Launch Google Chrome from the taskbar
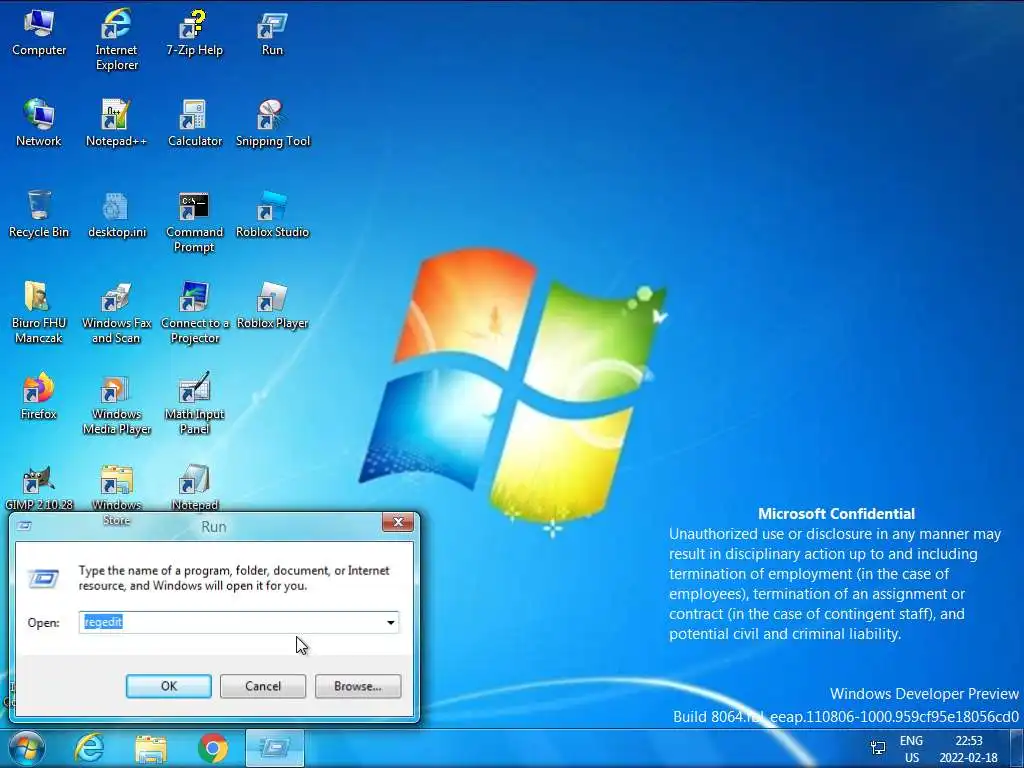 pyautogui.click(x=213, y=748)
